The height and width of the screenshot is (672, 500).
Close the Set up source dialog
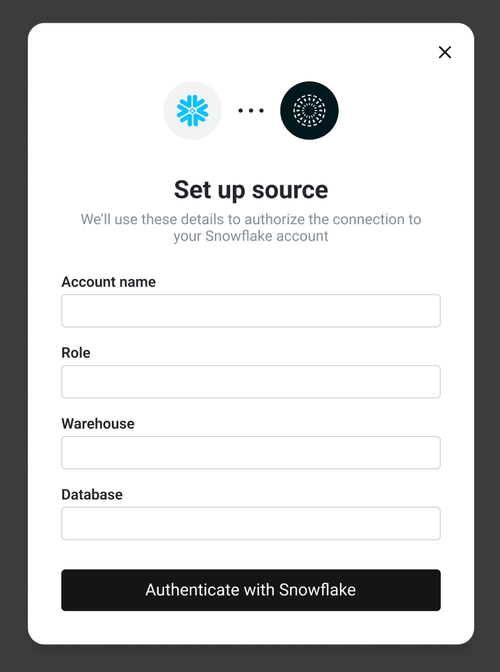tap(445, 52)
